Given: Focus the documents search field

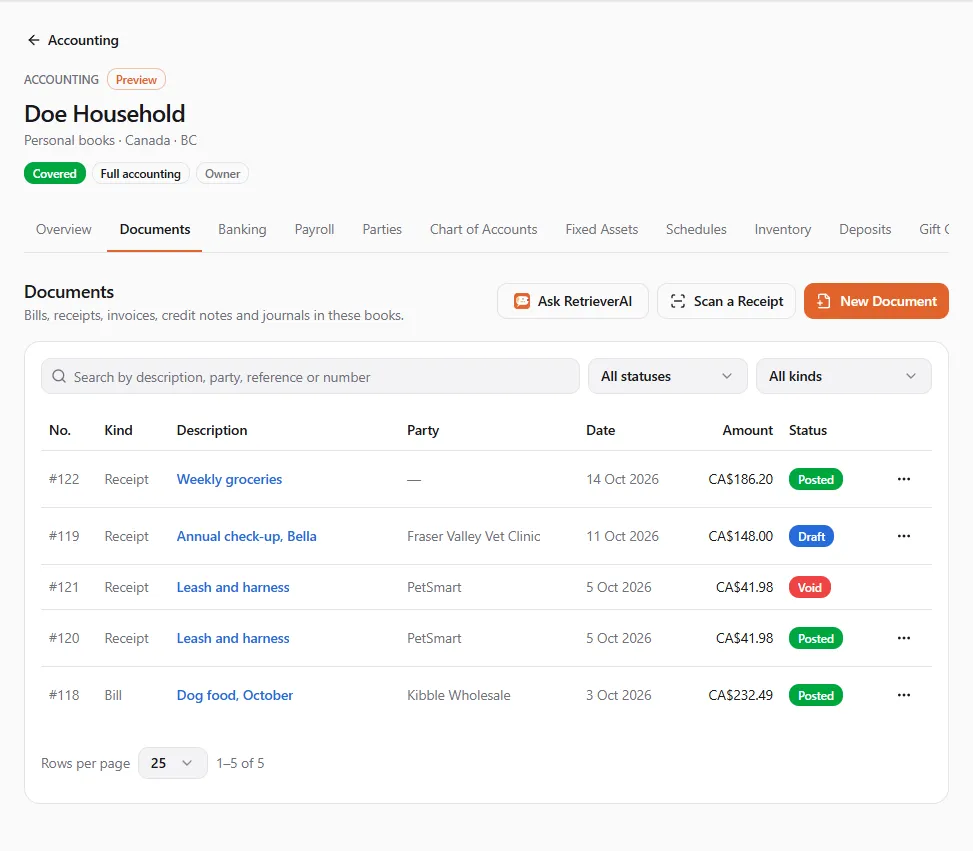Looking at the screenshot, I should [x=310, y=376].
